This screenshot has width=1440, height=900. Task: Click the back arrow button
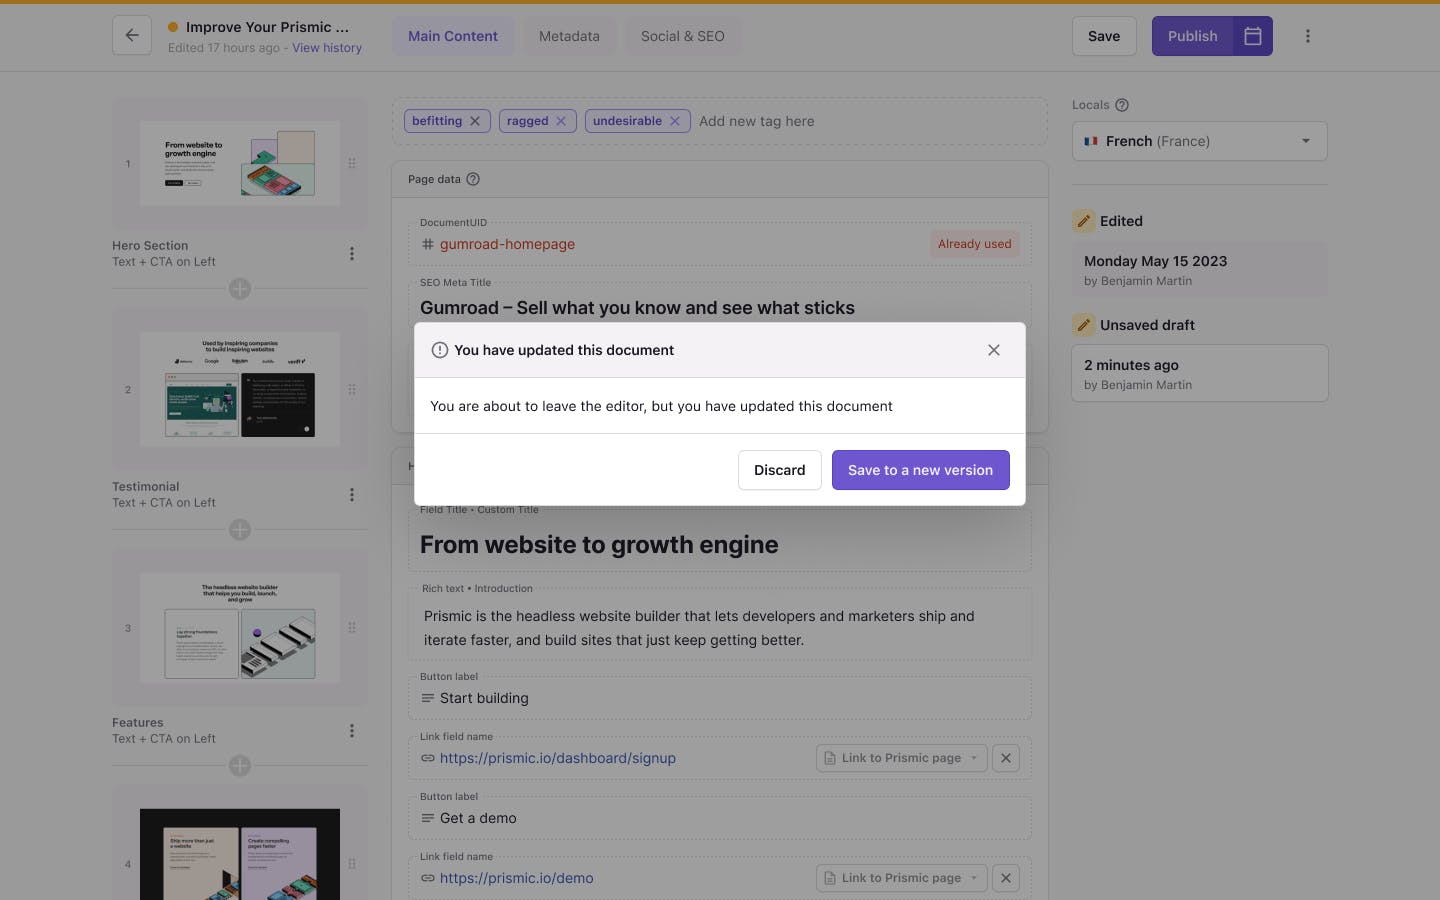click(132, 36)
